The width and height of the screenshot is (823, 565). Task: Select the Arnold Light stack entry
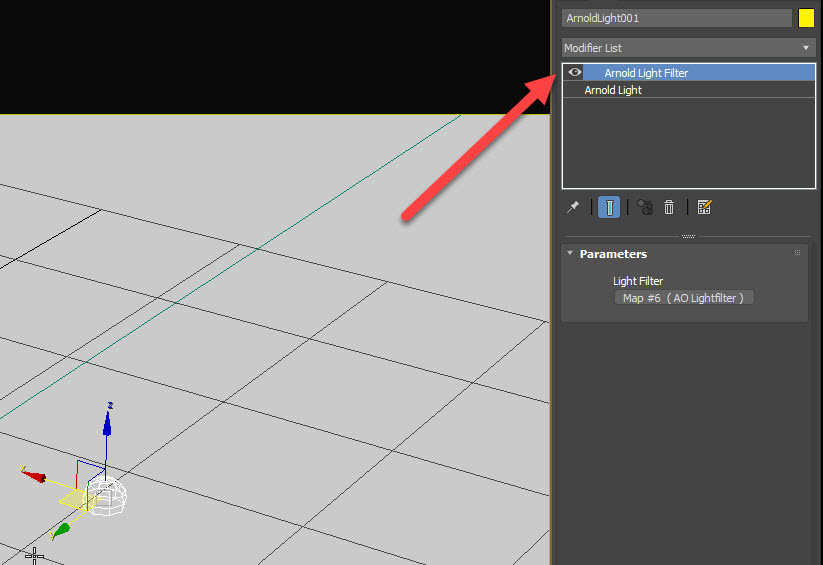pyautogui.click(x=689, y=90)
